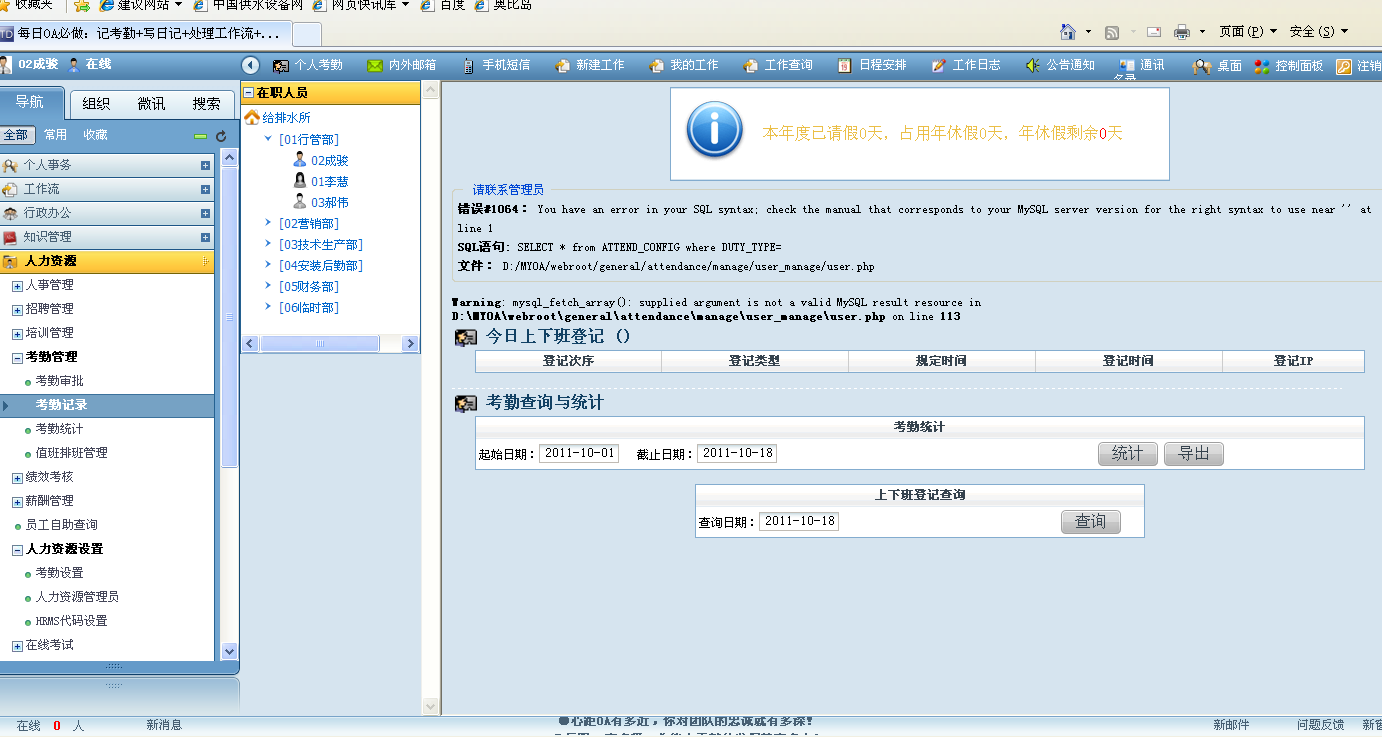Viewport: 1382px width, 737px height.
Task: Click the left-arrow collapse icon before 个人考勤
Action: (x=251, y=65)
